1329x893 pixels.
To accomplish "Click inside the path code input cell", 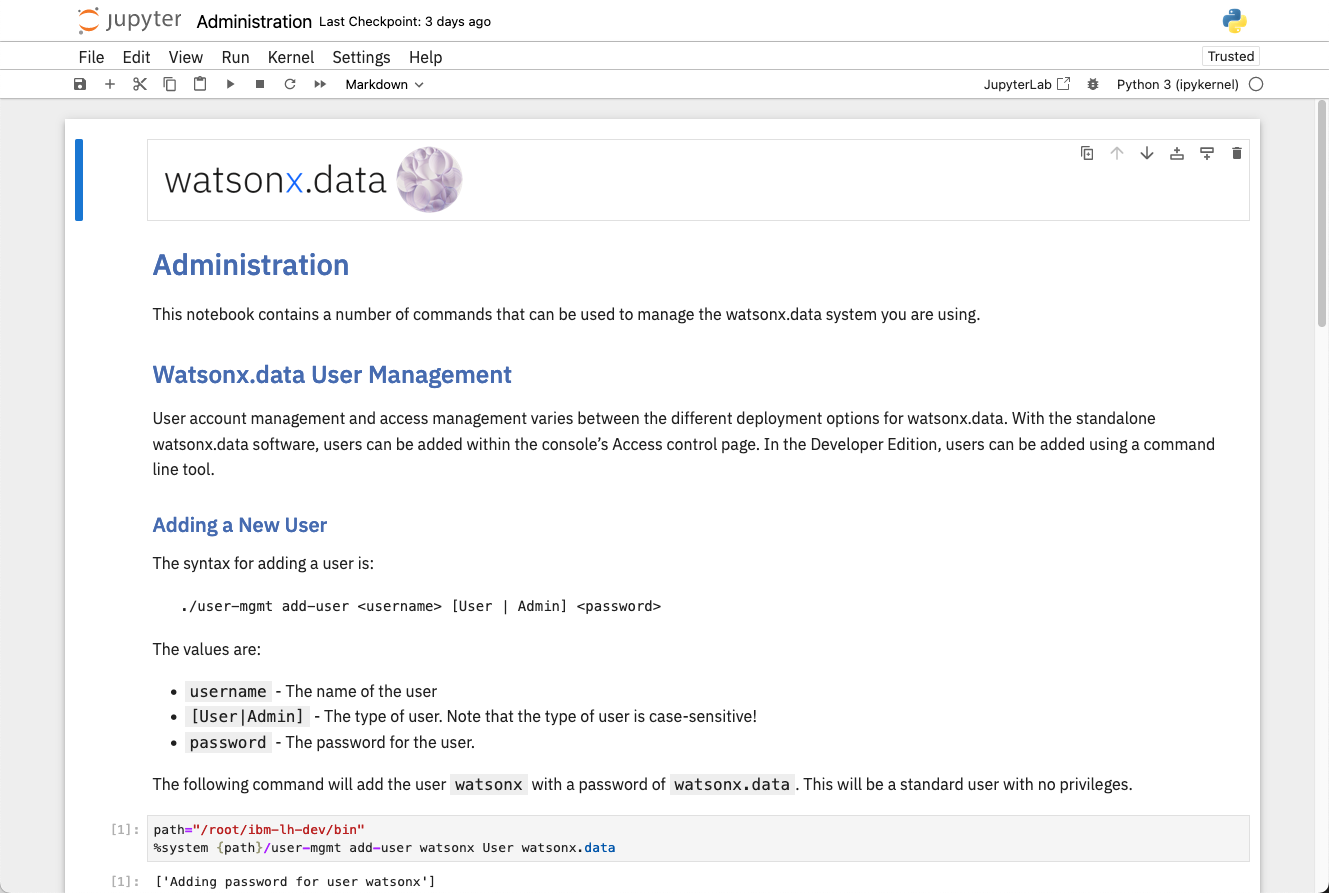I will [x=698, y=838].
